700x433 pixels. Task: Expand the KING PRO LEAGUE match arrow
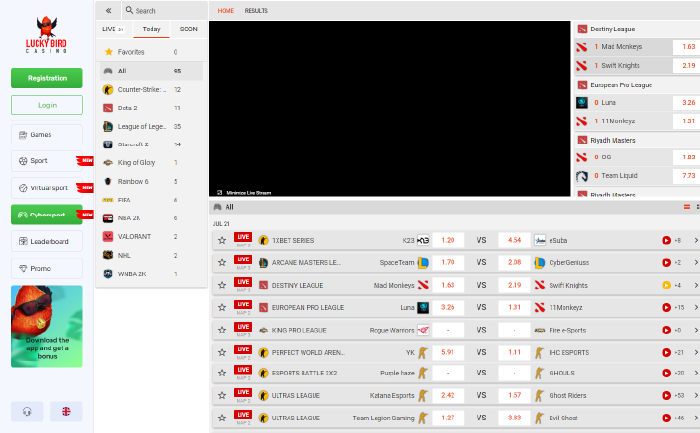coord(696,330)
